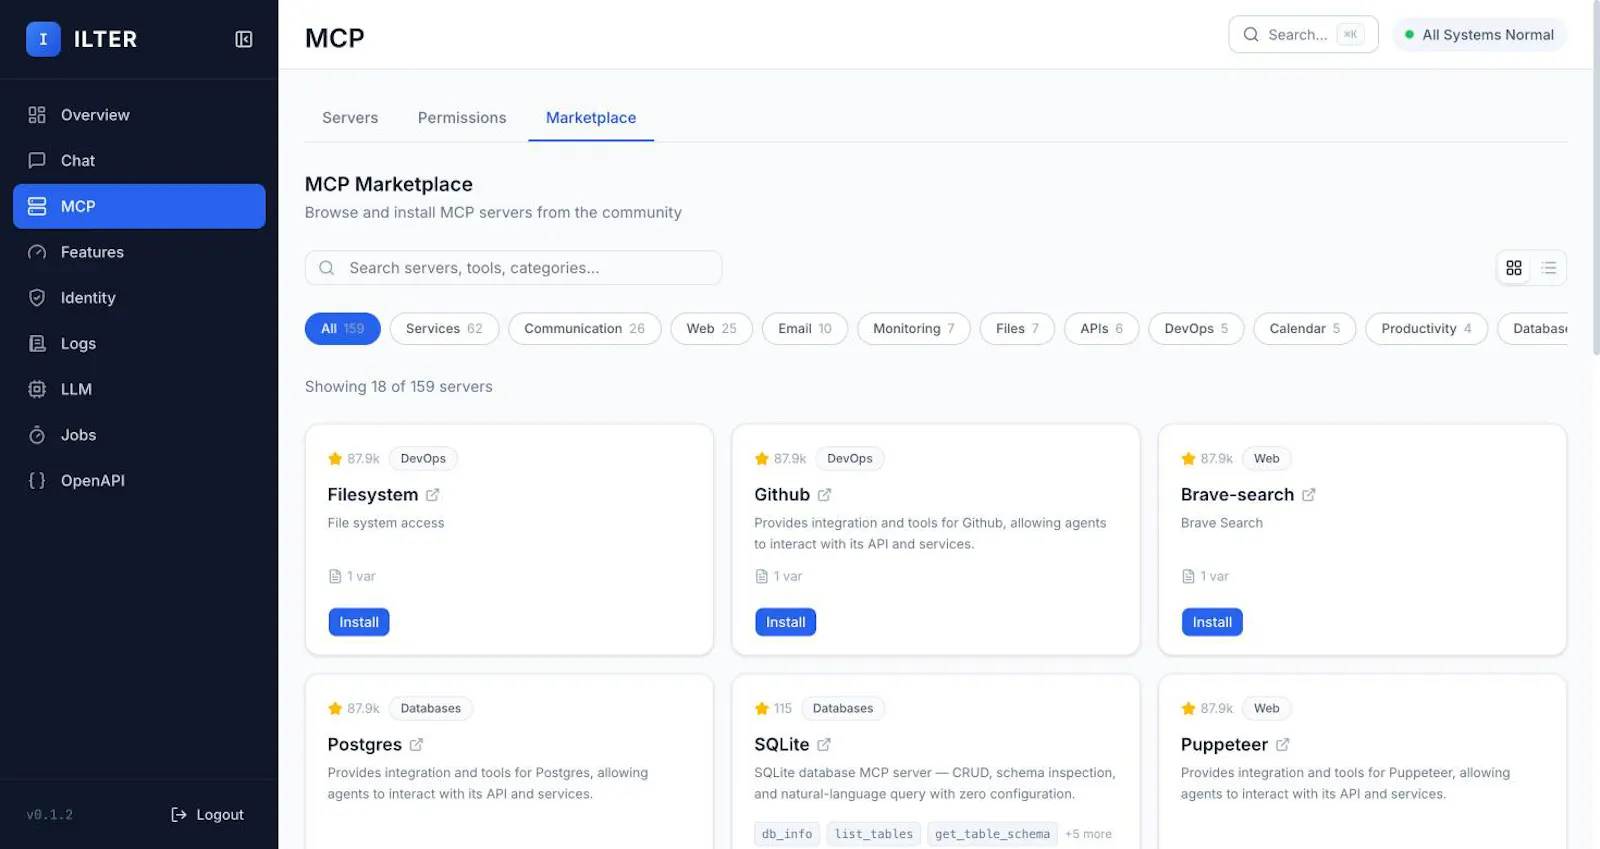
Task: Open Puppeteer external link icon
Action: pyautogui.click(x=1283, y=745)
